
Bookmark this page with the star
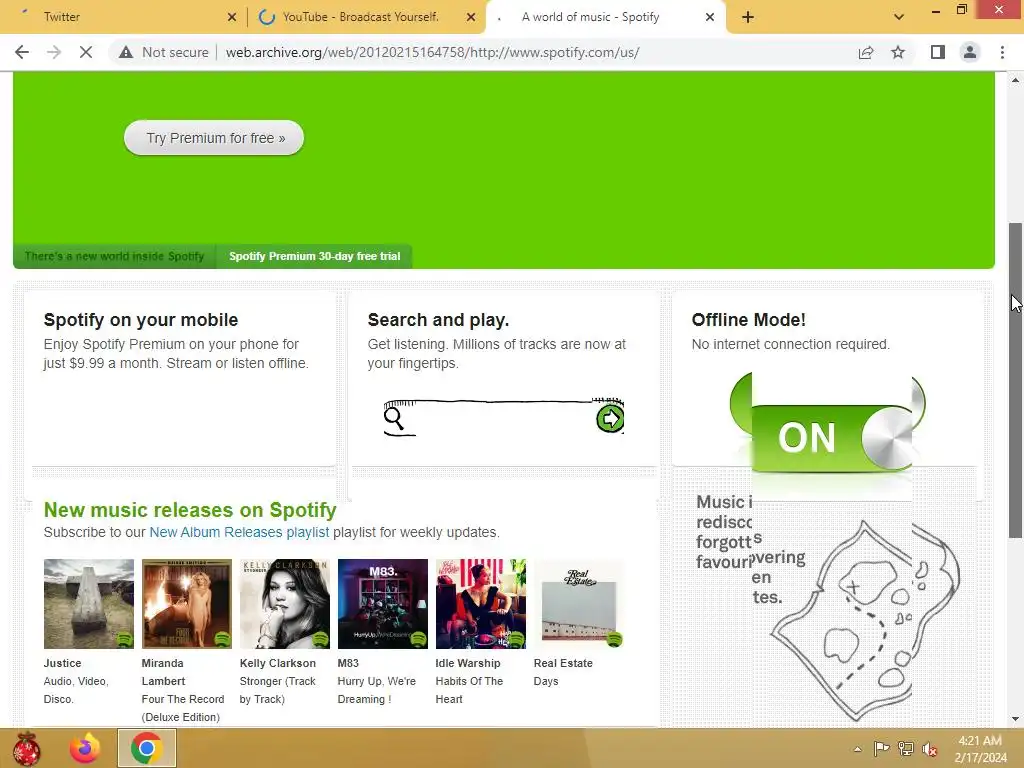898,52
